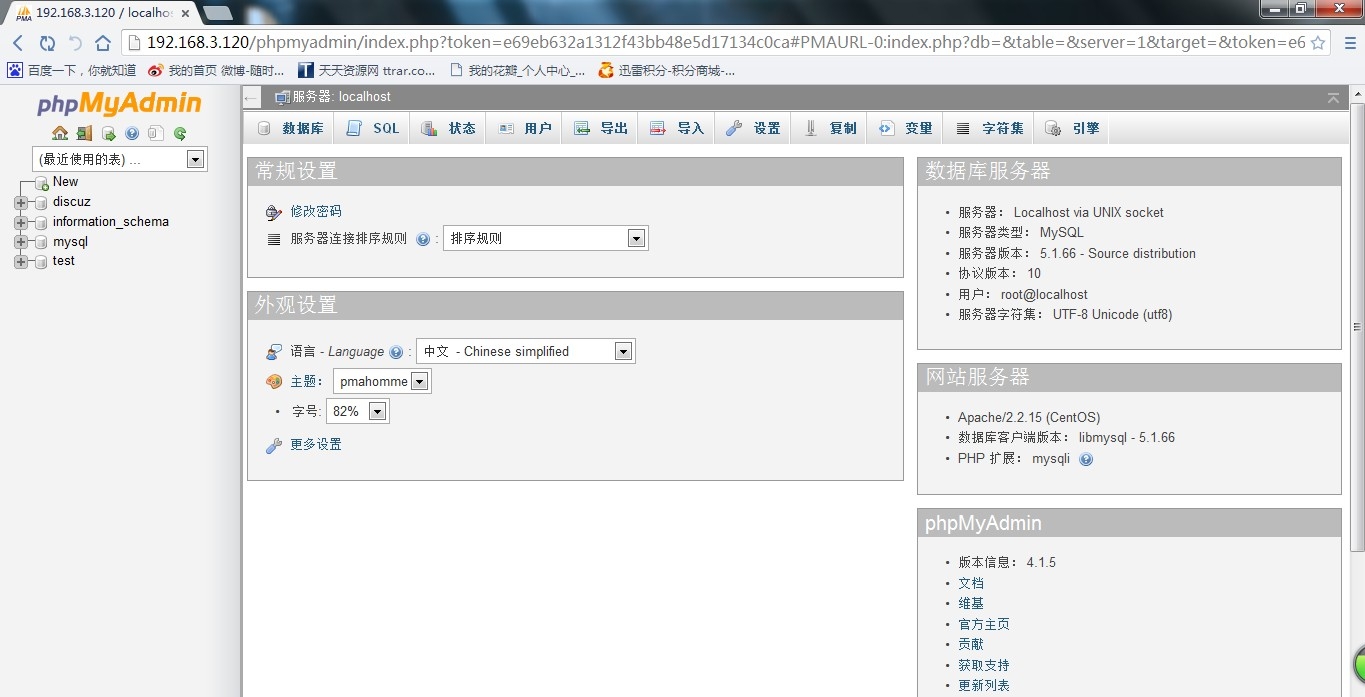Screen dimensions: 1365x697
Task: Expand the test database tree node
Action: pos(21,262)
